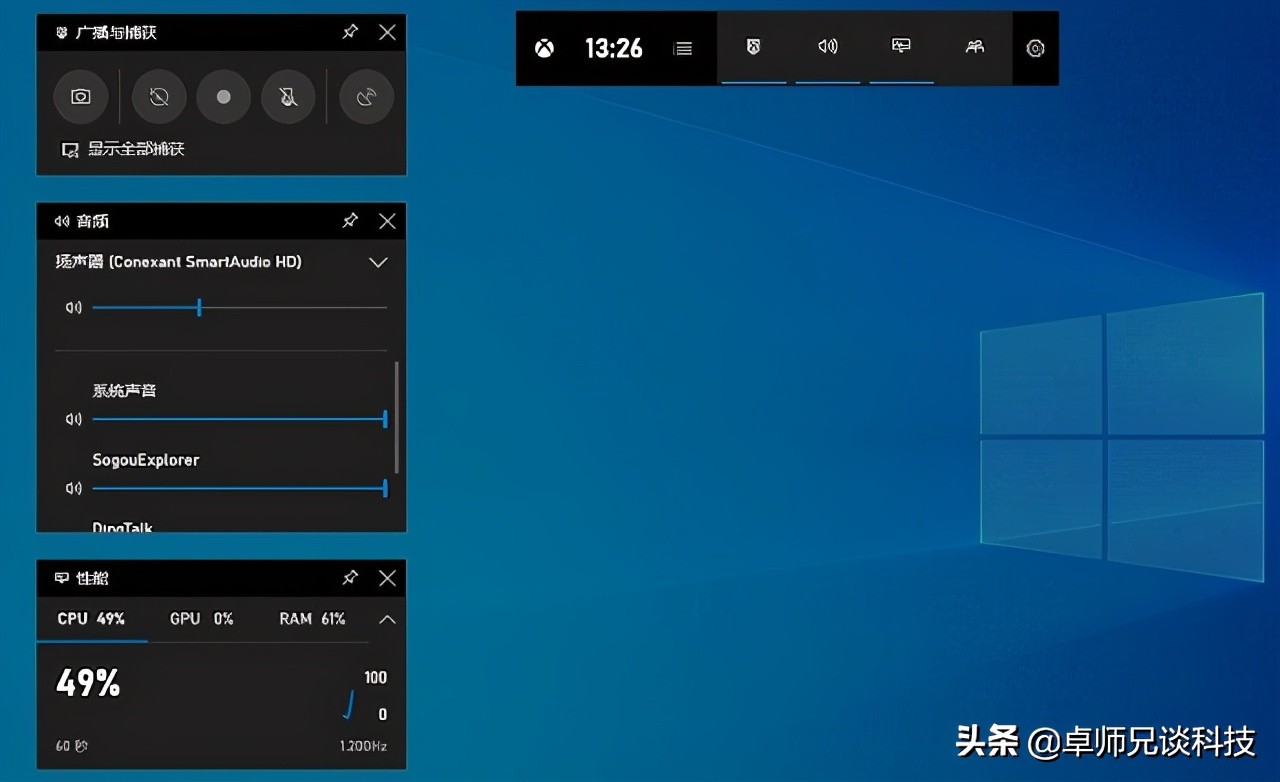The width and height of the screenshot is (1280, 782).
Task: Record the last 30 seconds
Action: click(159, 97)
